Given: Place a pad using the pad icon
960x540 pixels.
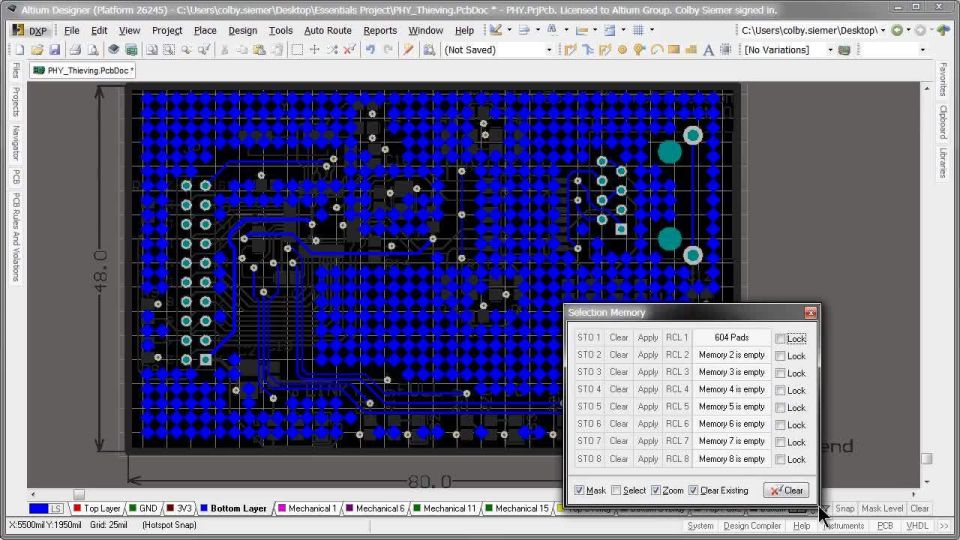Looking at the screenshot, I should click(x=622, y=50).
